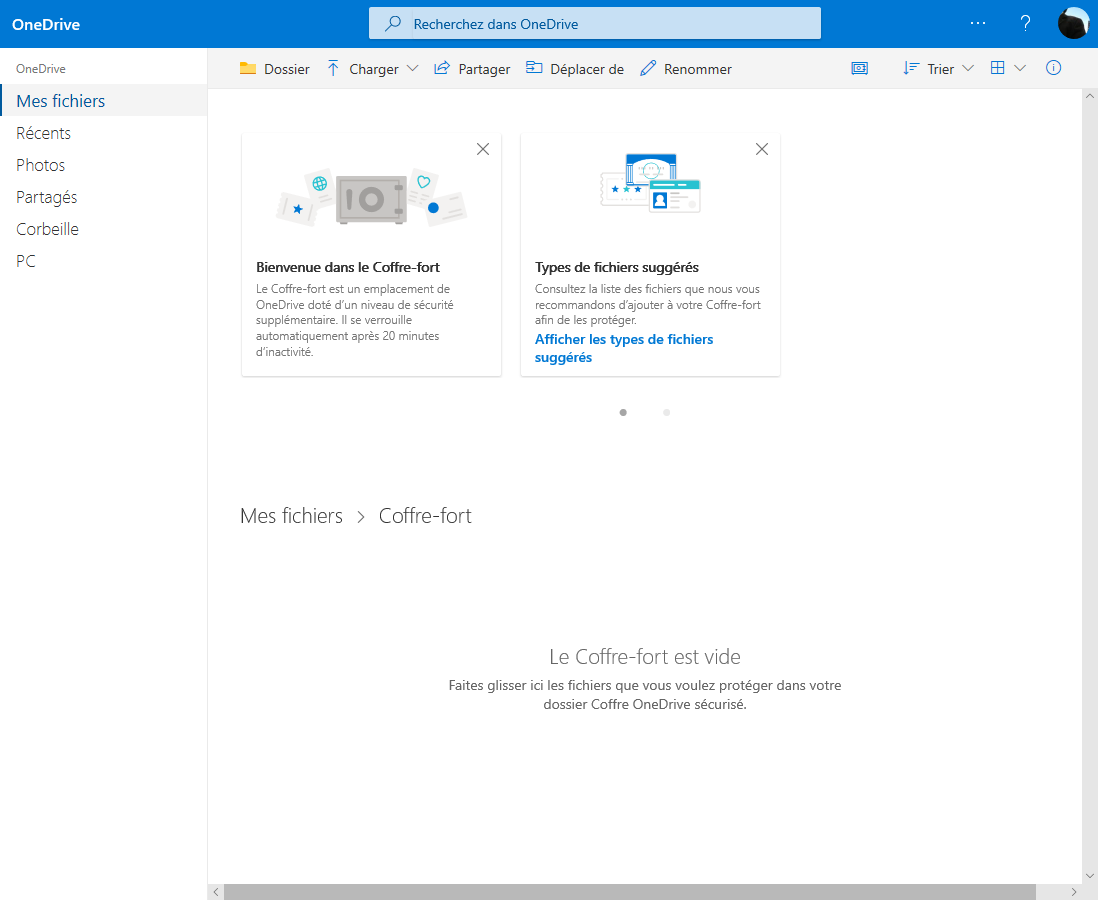The width and height of the screenshot is (1098, 900).
Task: Click the Coffre-fort breadcrumb
Action: (x=425, y=516)
